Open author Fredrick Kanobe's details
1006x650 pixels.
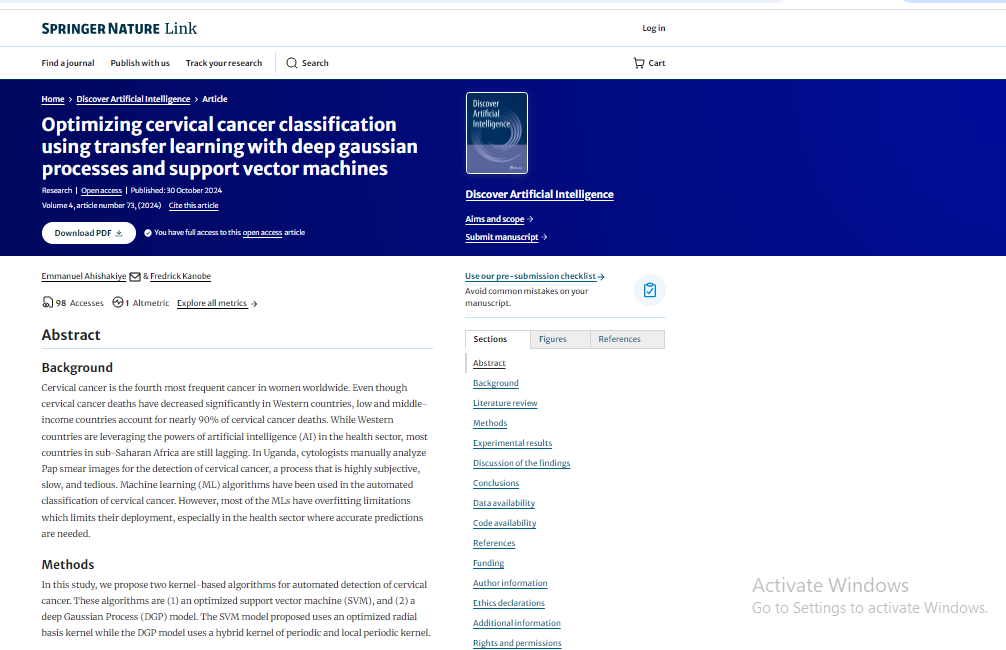180,276
